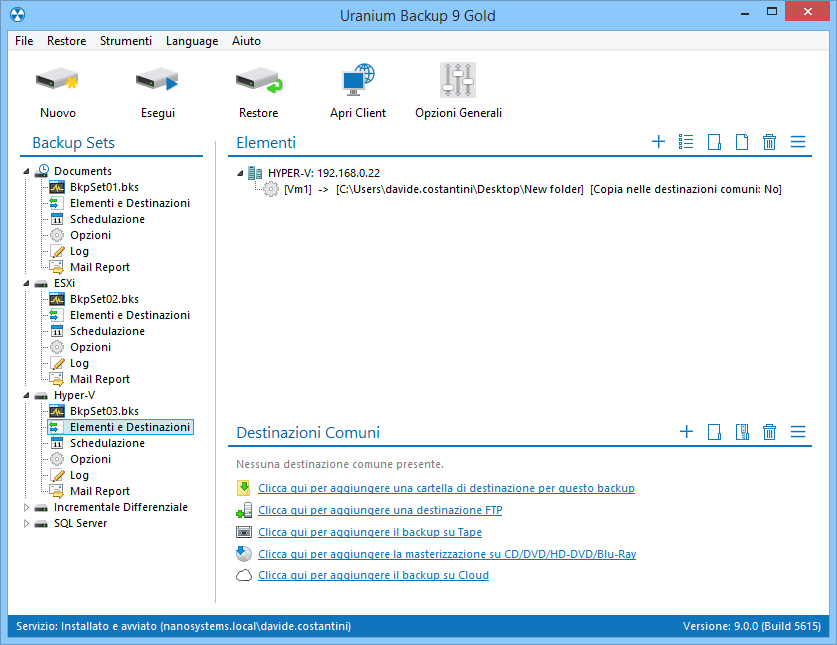The width and height of the screenshot is (837, 645).
Task: Select the Incrementale Differenziale tree label
Action: coord(121,507)
